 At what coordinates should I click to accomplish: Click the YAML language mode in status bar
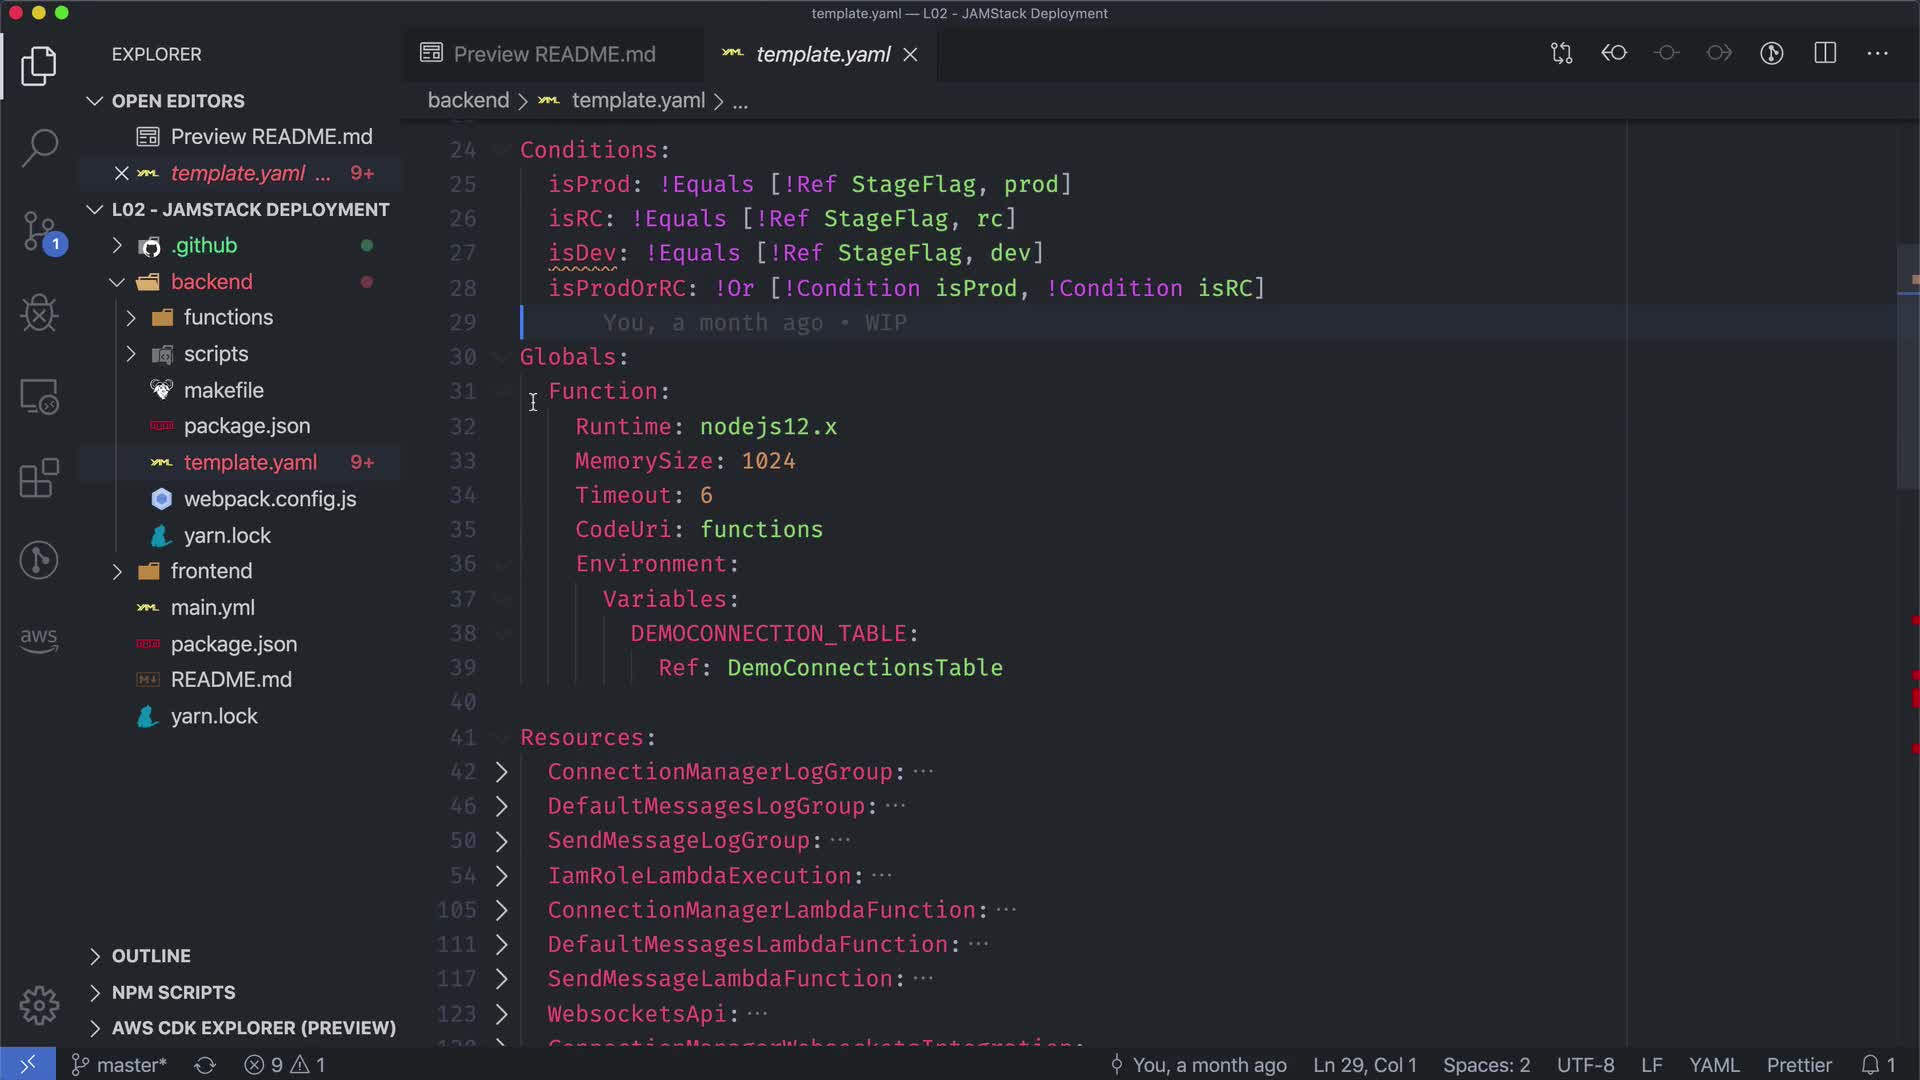1714,1065
